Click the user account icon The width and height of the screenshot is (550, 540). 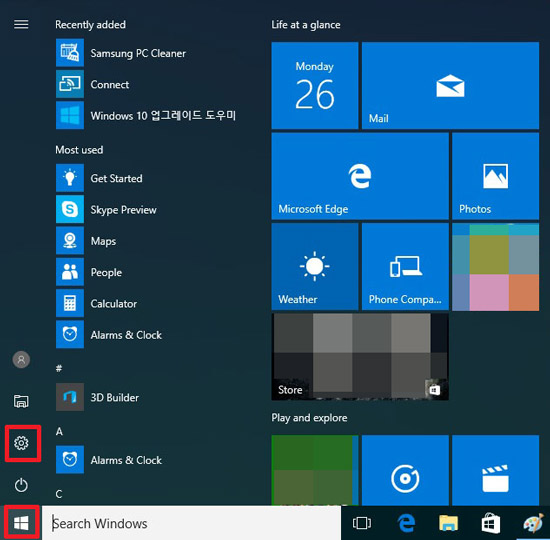[x=21, y=360]
